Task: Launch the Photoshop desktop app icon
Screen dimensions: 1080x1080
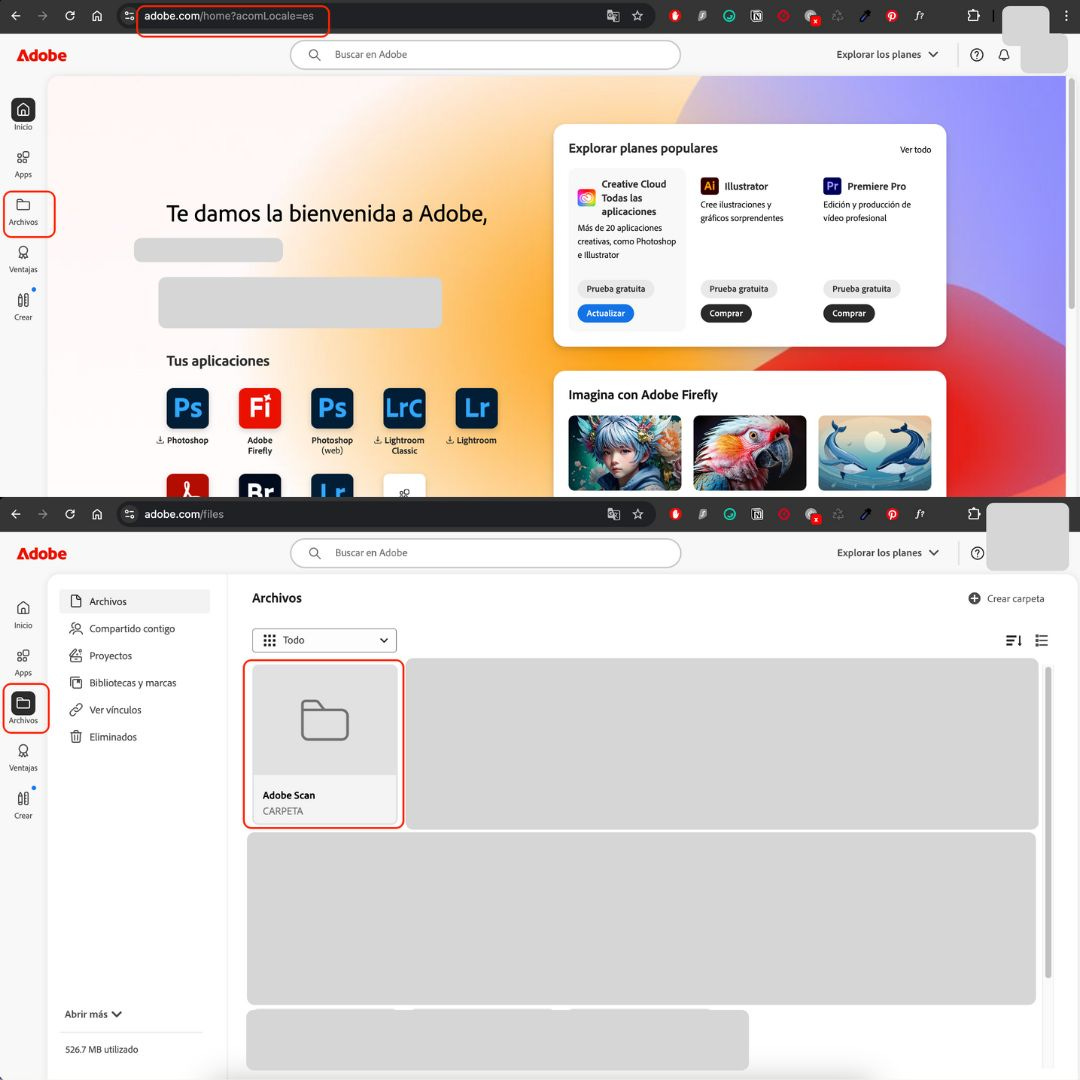Action: tap(187, 408)
